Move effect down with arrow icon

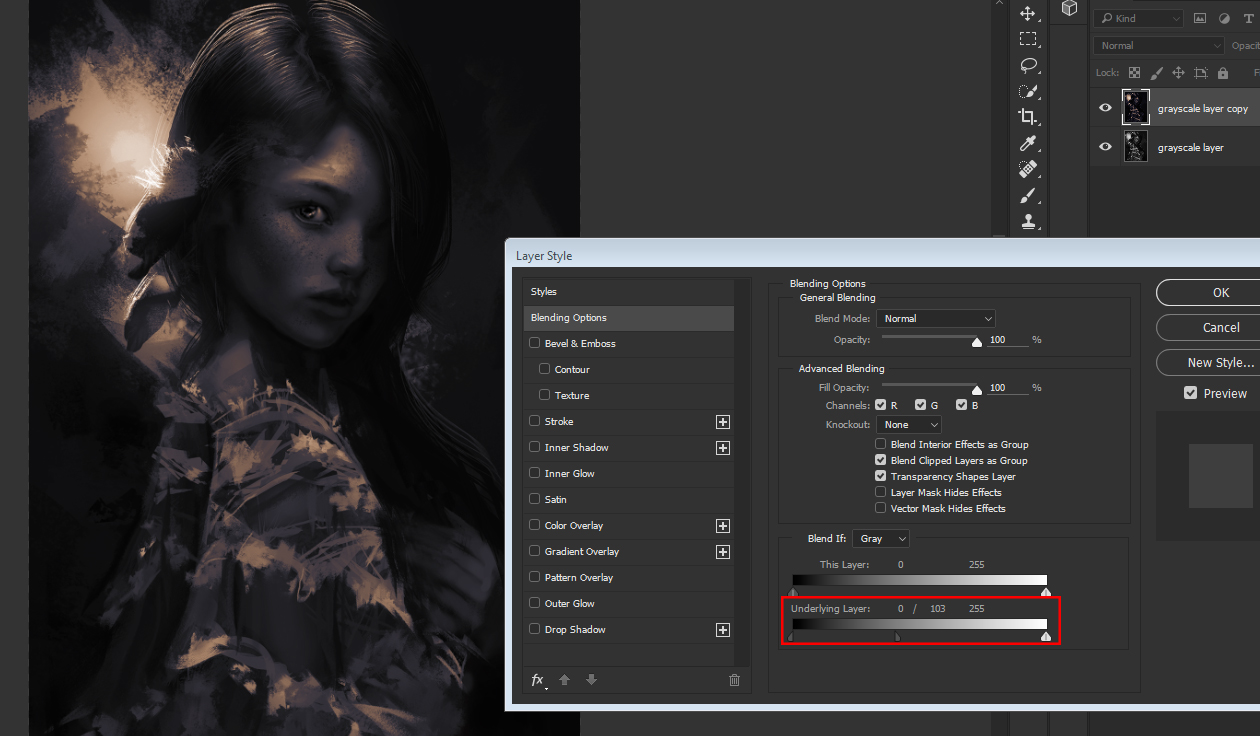point(591,680)
